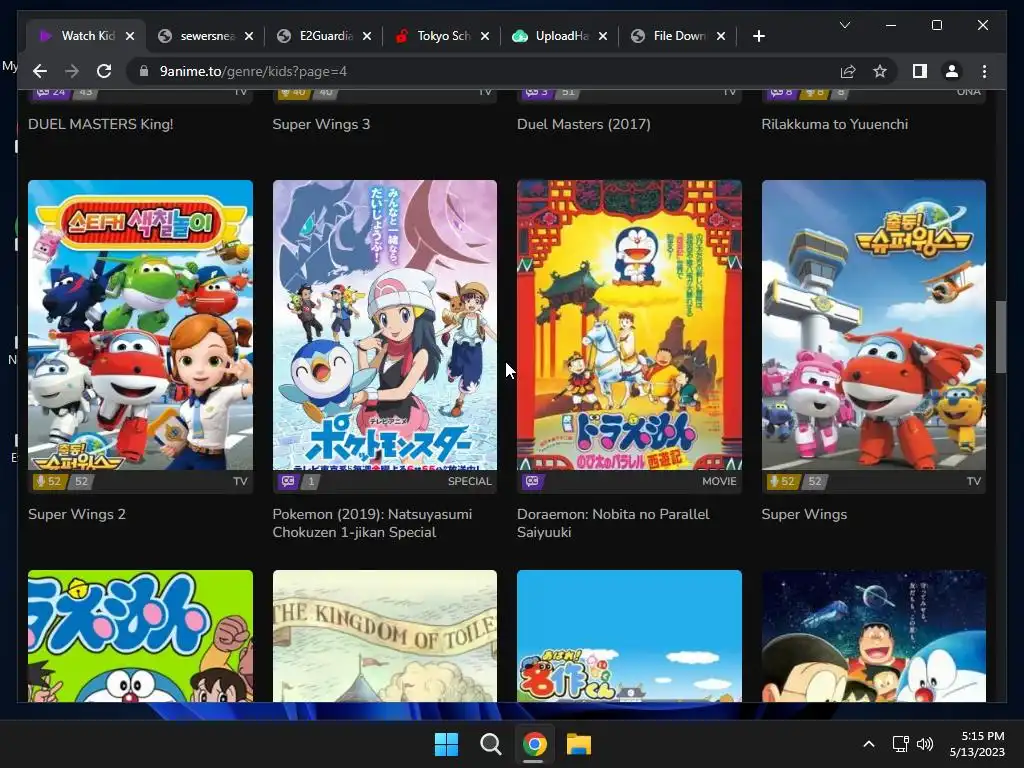Open the Pokemon (2019) Natsuyasumi special title
The height and width of the screenshot is (768, 1024).
click(372, 523)
